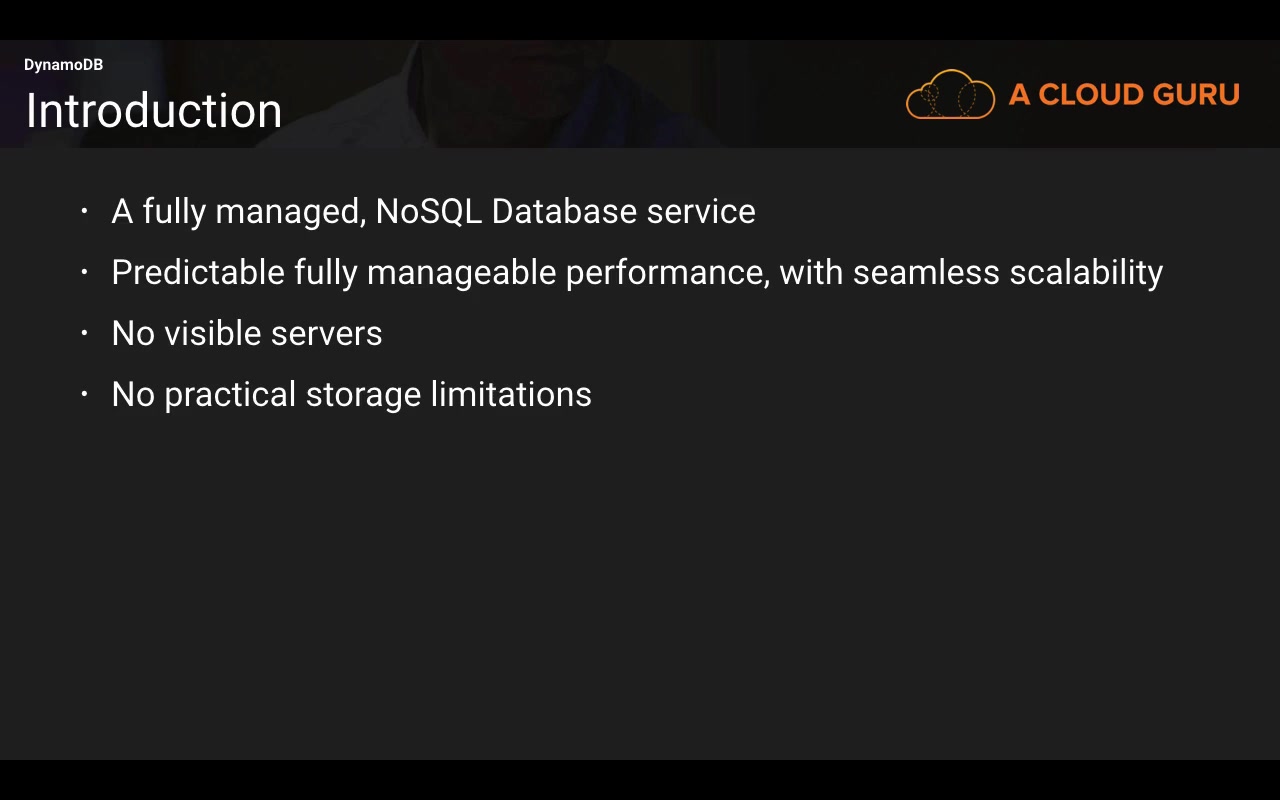This screenshot has width=1280, height=800.
Task: Click the orange cloud logo icon
Action: (950, 95)
